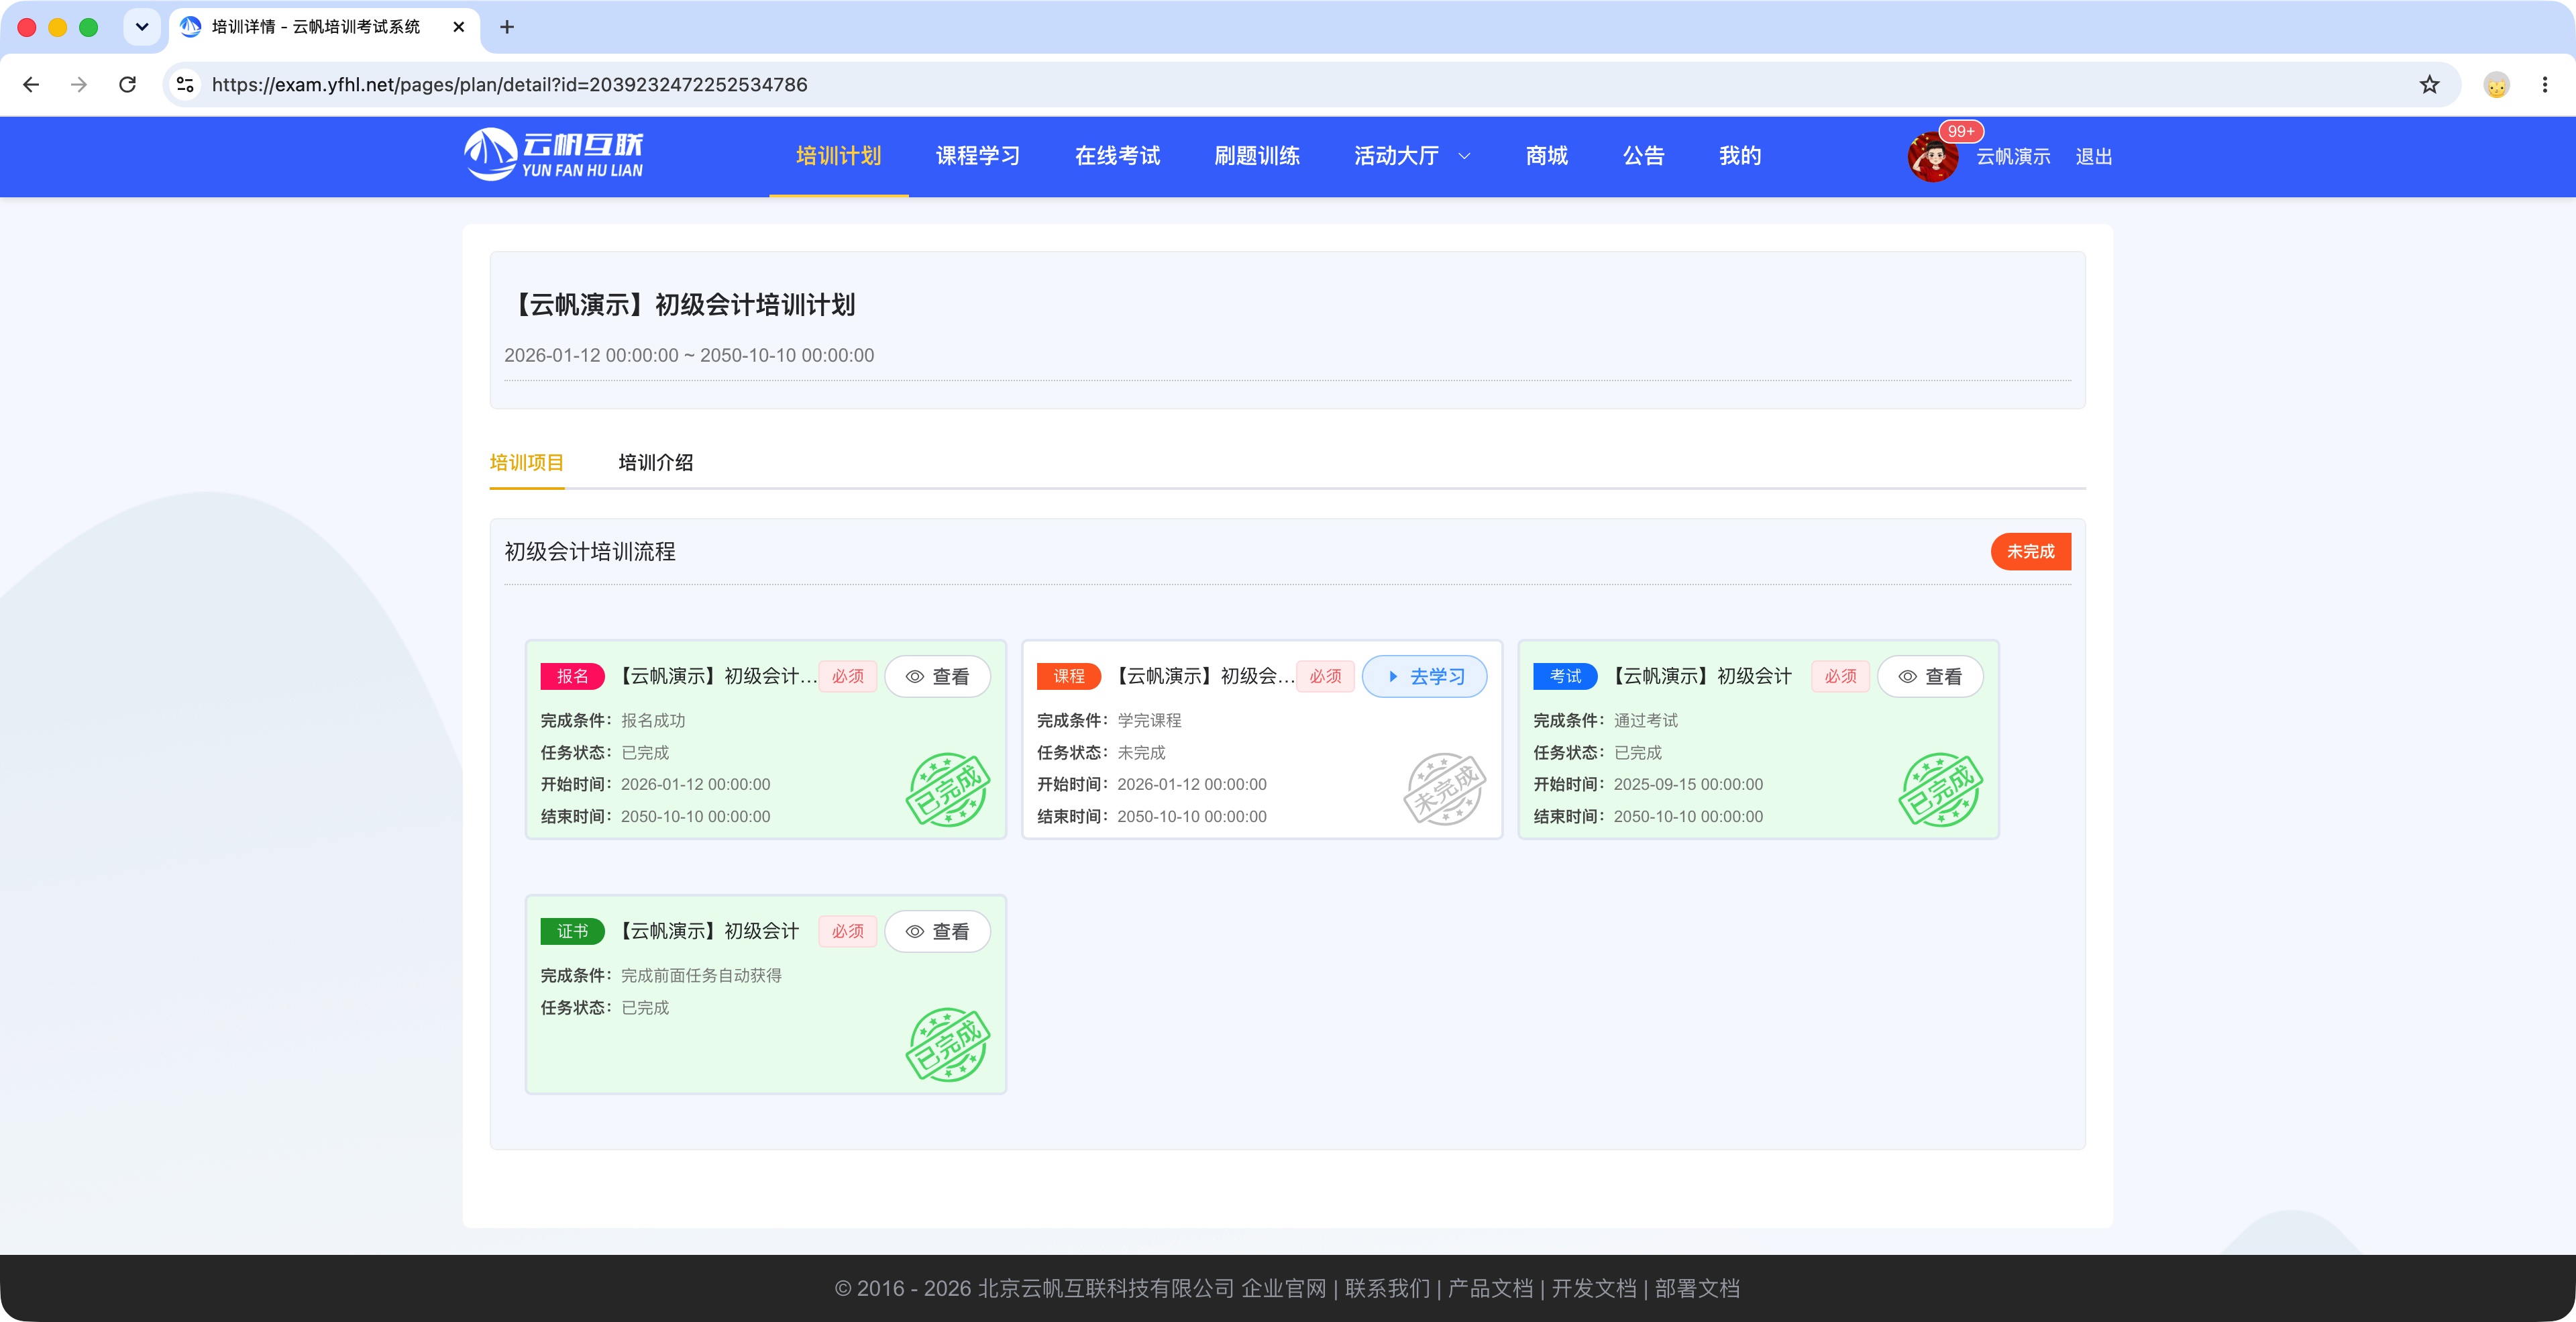2576x1322 pixels.
Task: Click 退出 to log out
Action: click(2093, 157)
